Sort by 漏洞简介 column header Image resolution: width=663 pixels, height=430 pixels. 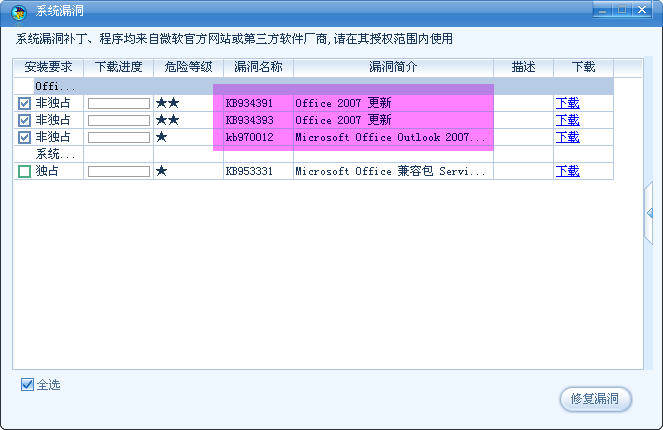pyautogui.click(x=393, y=67)
